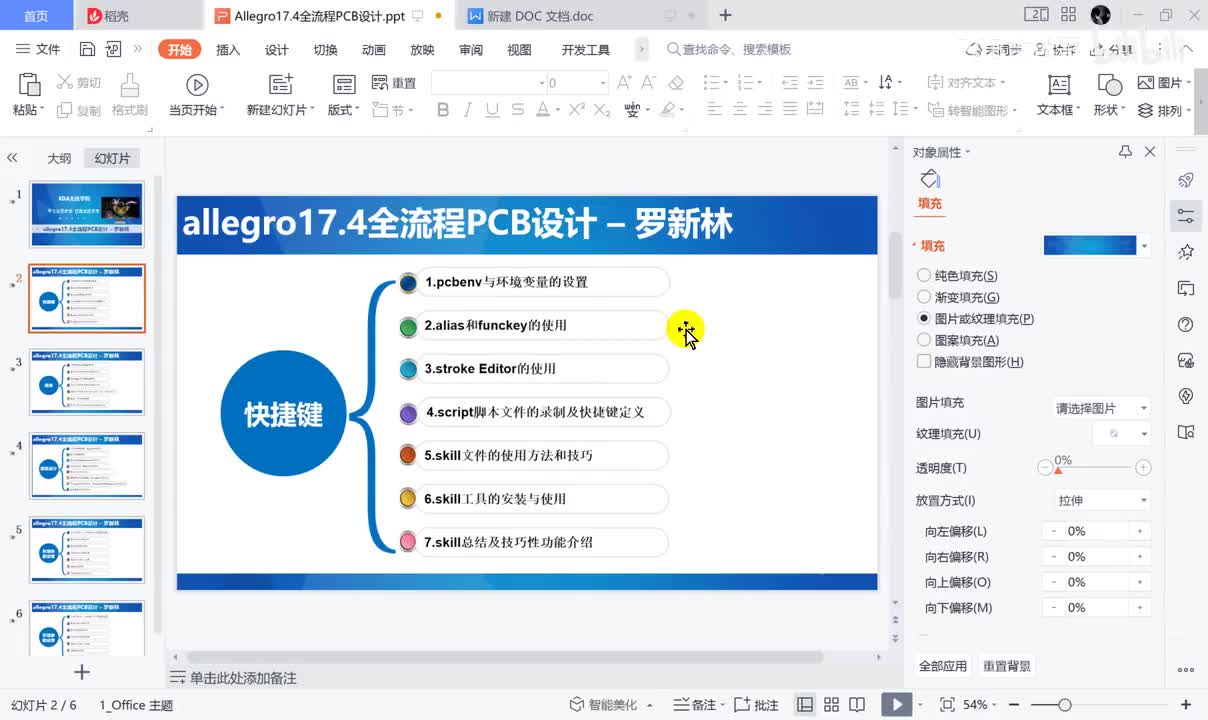Click 批注 Comments button in status bar

757,705
